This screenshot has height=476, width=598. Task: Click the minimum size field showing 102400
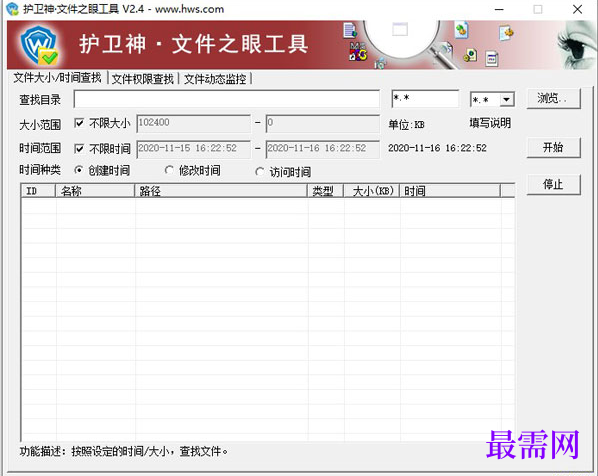(x=193, y=124)
